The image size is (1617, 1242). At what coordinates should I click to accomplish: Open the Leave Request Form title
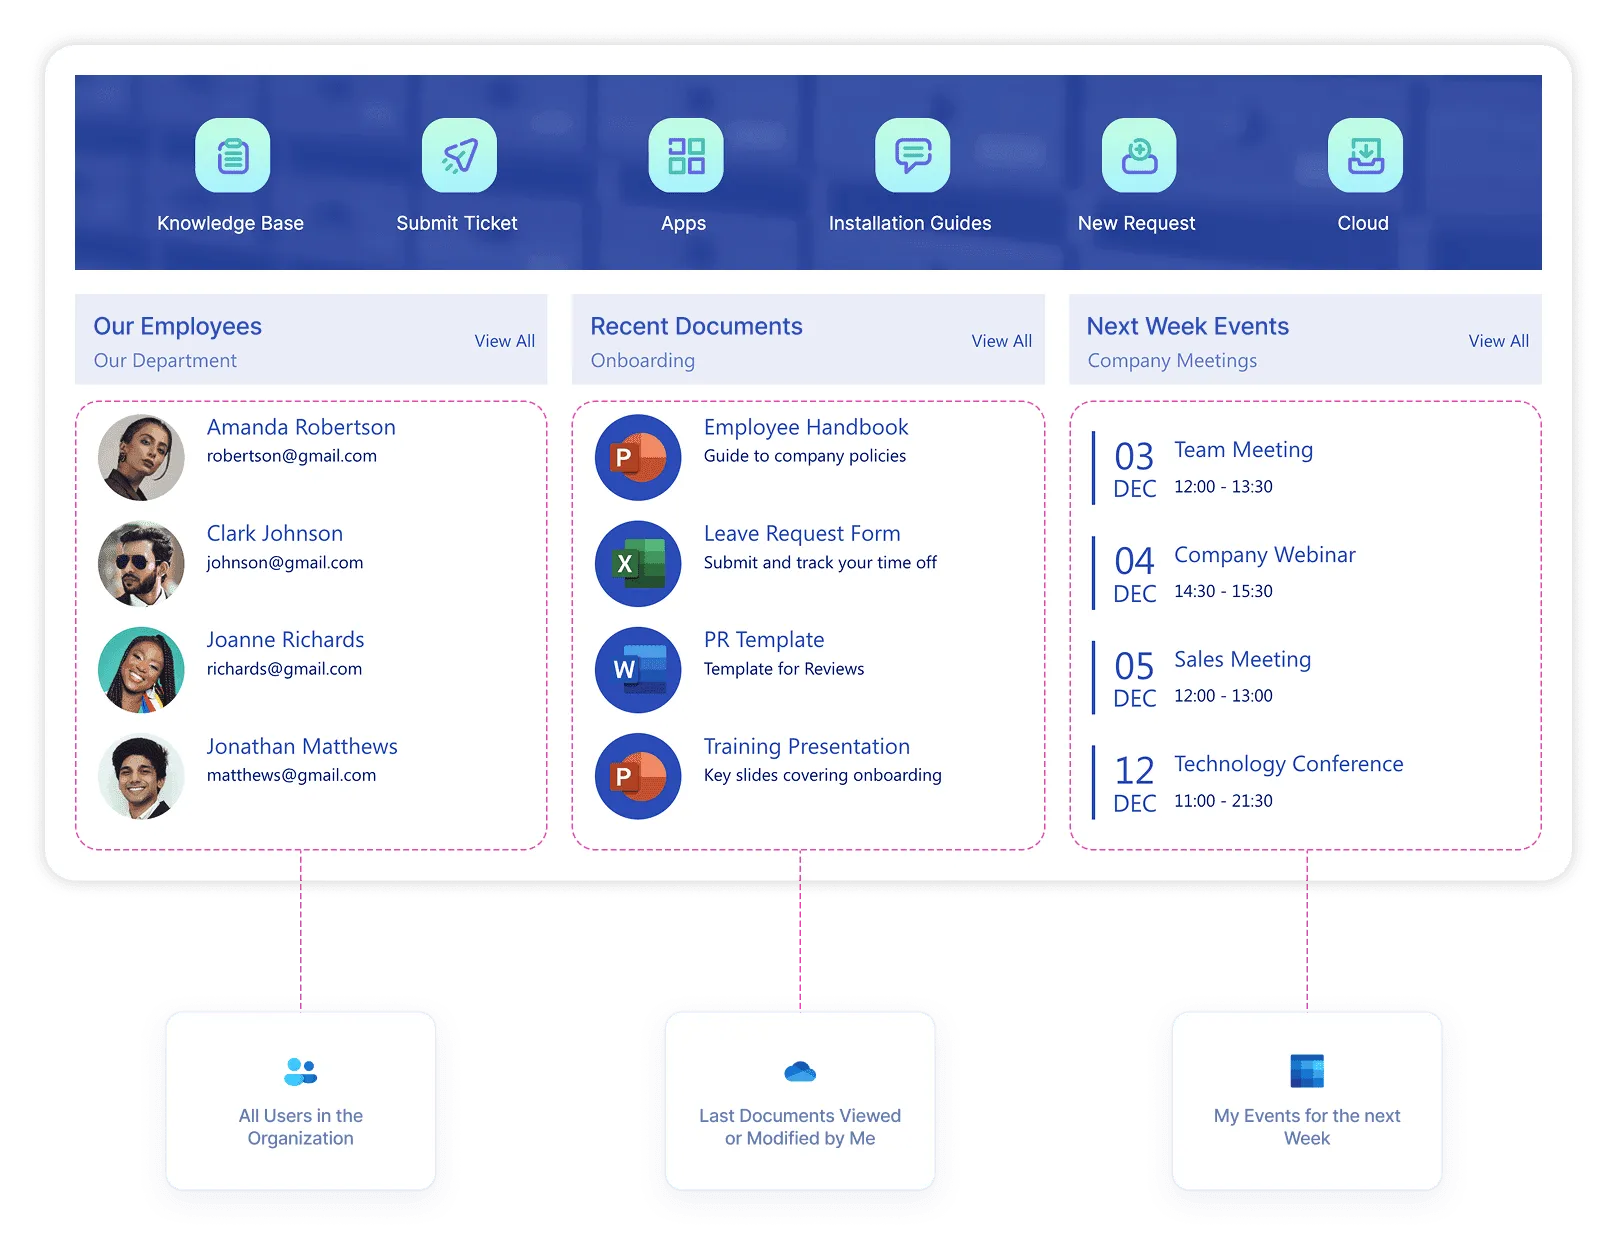(802, 533)
